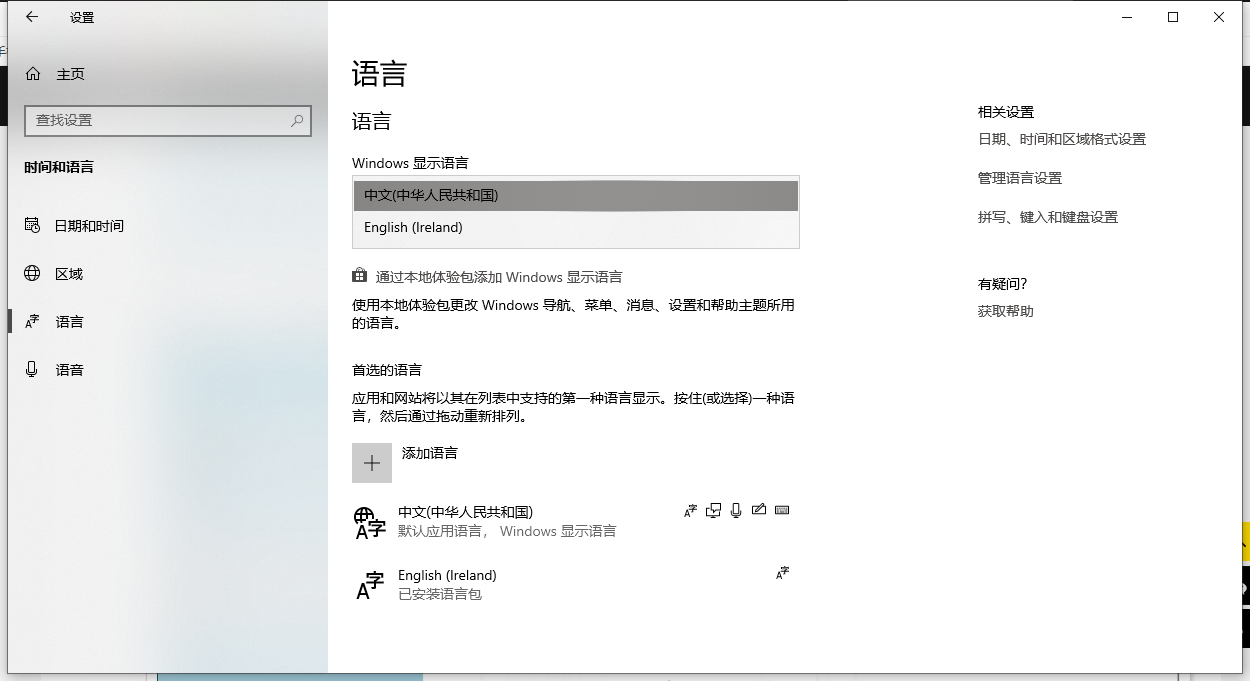Click 相关设置 heading

pyautogui.click(x=1006, y=112)
